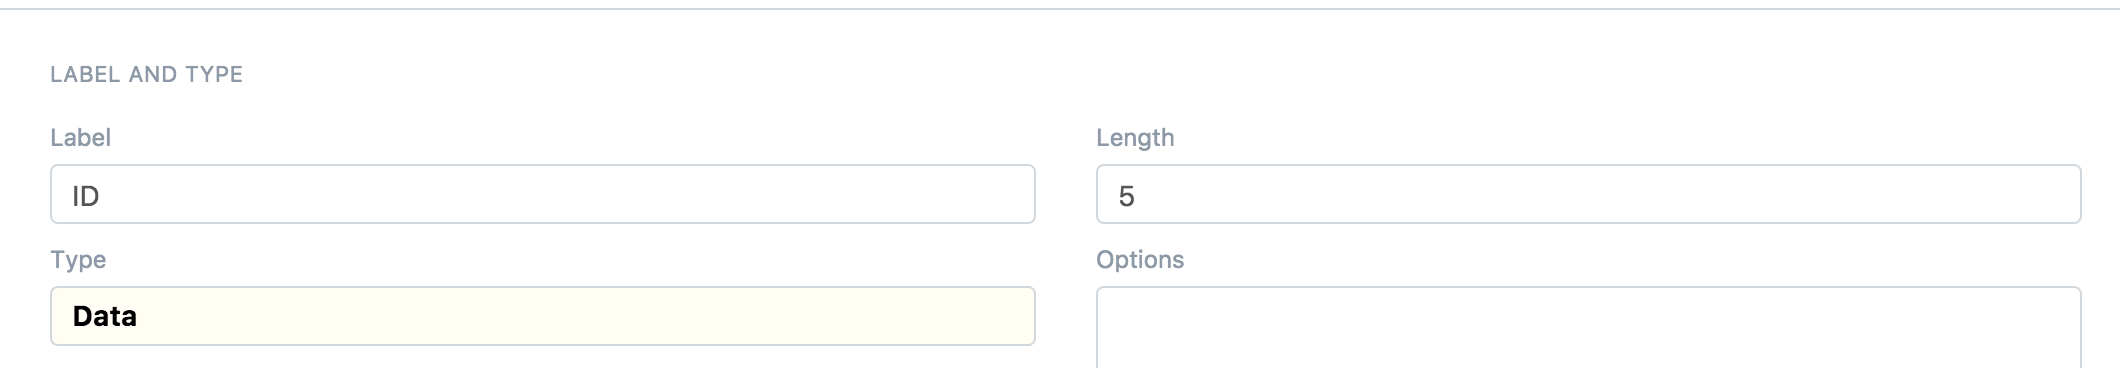Click the middle of Label input box
Image resolution: width=2120 pixels, height=368 pixels.
[x=542, y=194]
